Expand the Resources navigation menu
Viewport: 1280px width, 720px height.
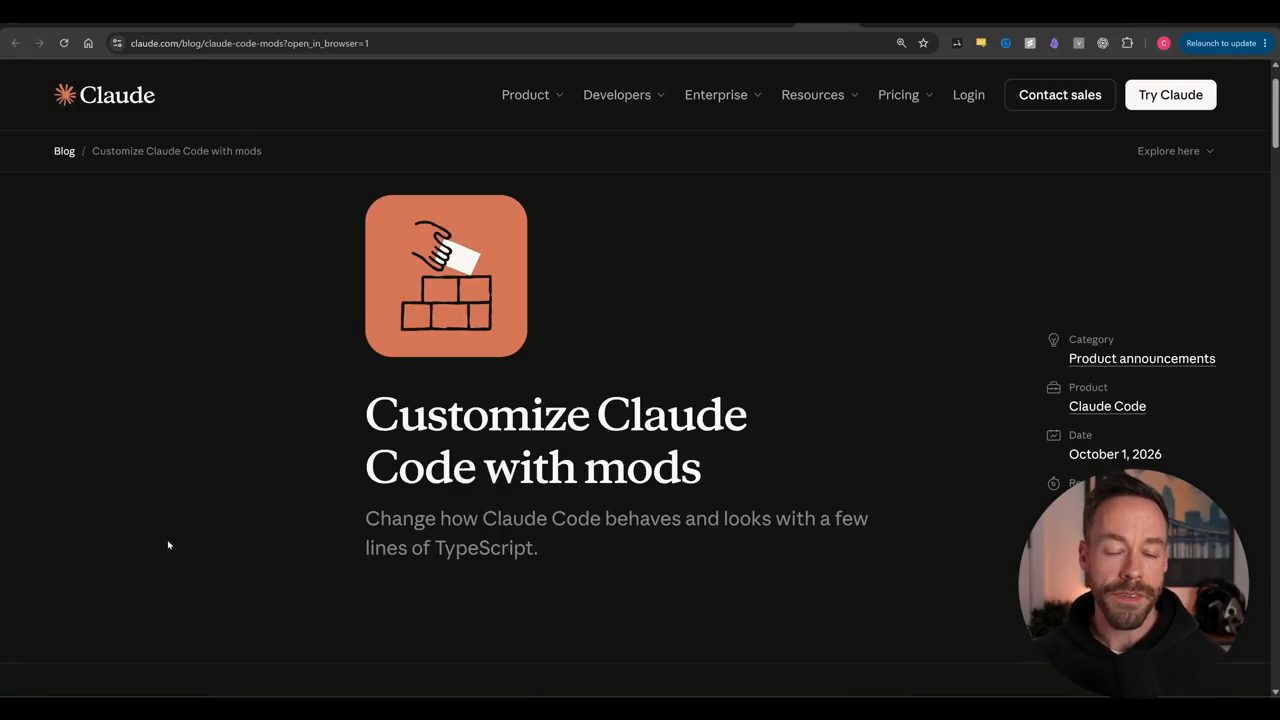pos(820,95)
